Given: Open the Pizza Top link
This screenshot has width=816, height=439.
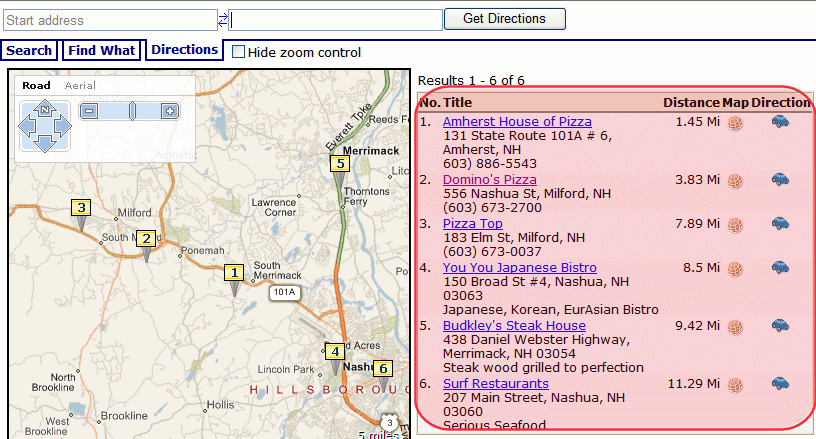Looking at the screenshot, I should click(x=473, y=223).
